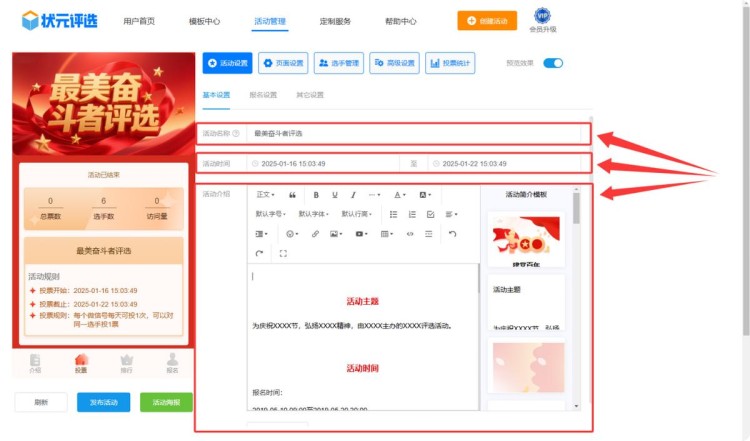Click the underline formatting icon
The width and height of the screenshot is (750, 441).
(335, 195)
